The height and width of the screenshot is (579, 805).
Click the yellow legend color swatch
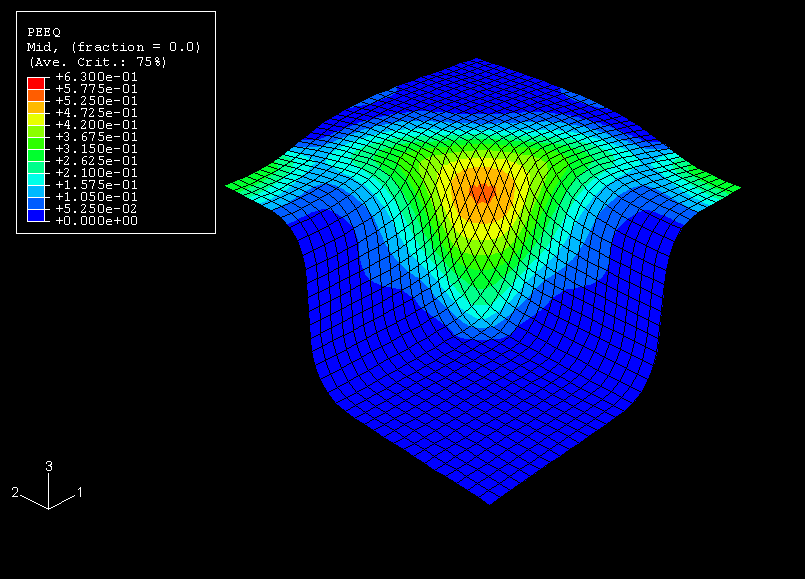point(36,119)
